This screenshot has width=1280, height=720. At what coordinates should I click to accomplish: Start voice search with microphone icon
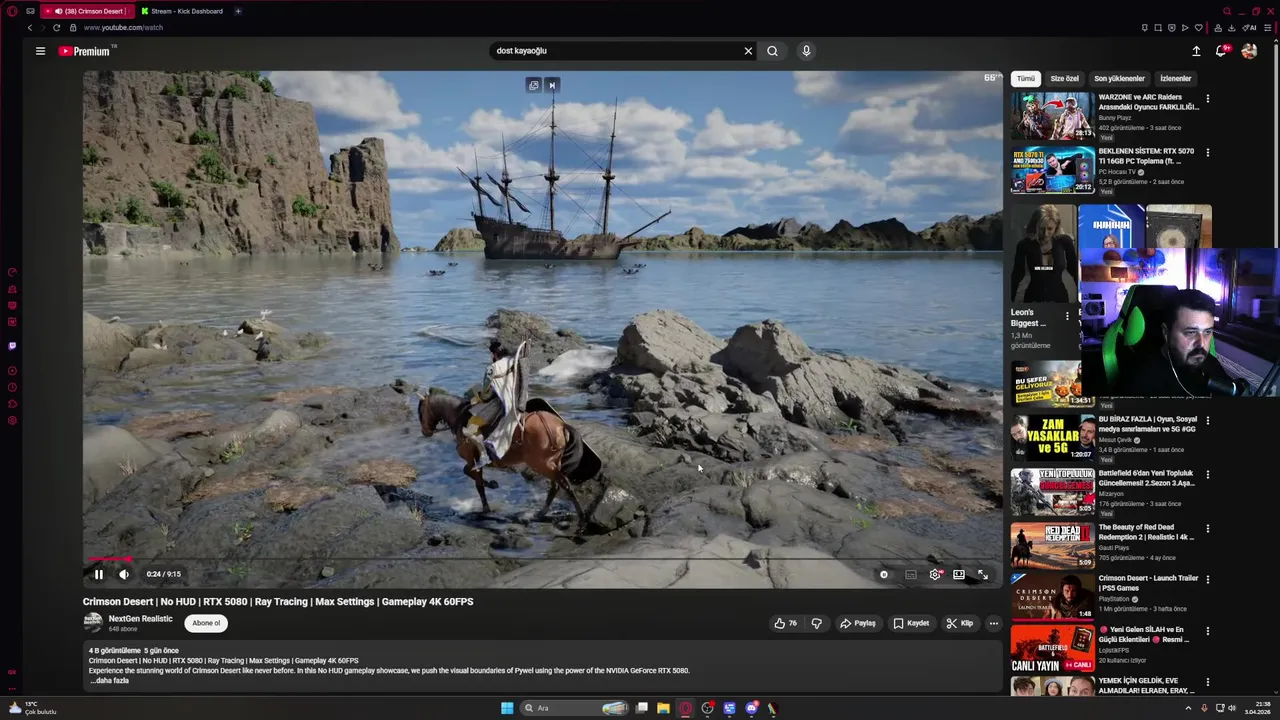[x=806, y=51]
